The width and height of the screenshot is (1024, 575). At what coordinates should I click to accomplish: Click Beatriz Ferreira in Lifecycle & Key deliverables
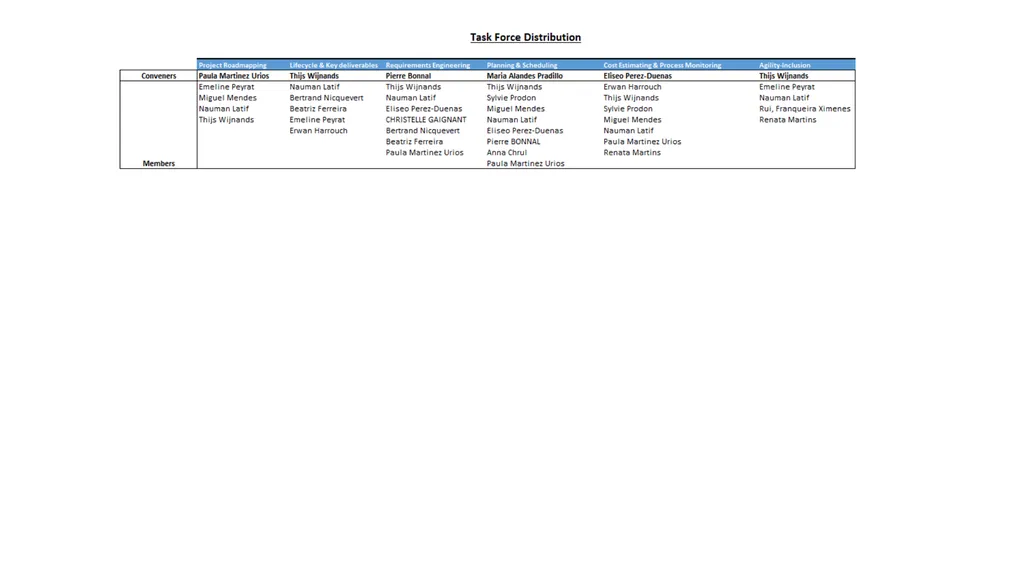pos(318,109)
